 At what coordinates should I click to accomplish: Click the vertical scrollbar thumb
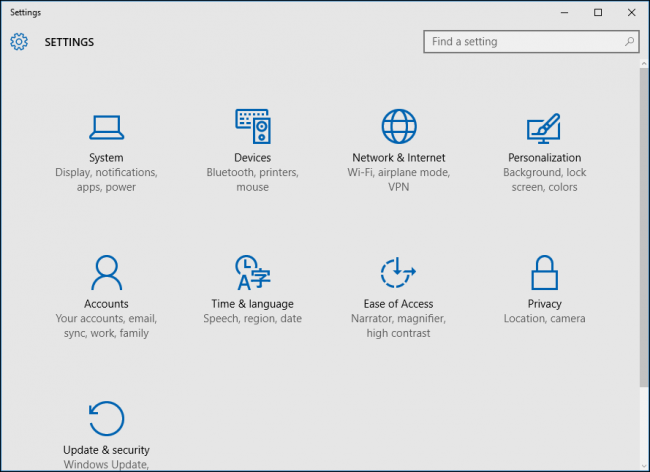pos(644,228)
